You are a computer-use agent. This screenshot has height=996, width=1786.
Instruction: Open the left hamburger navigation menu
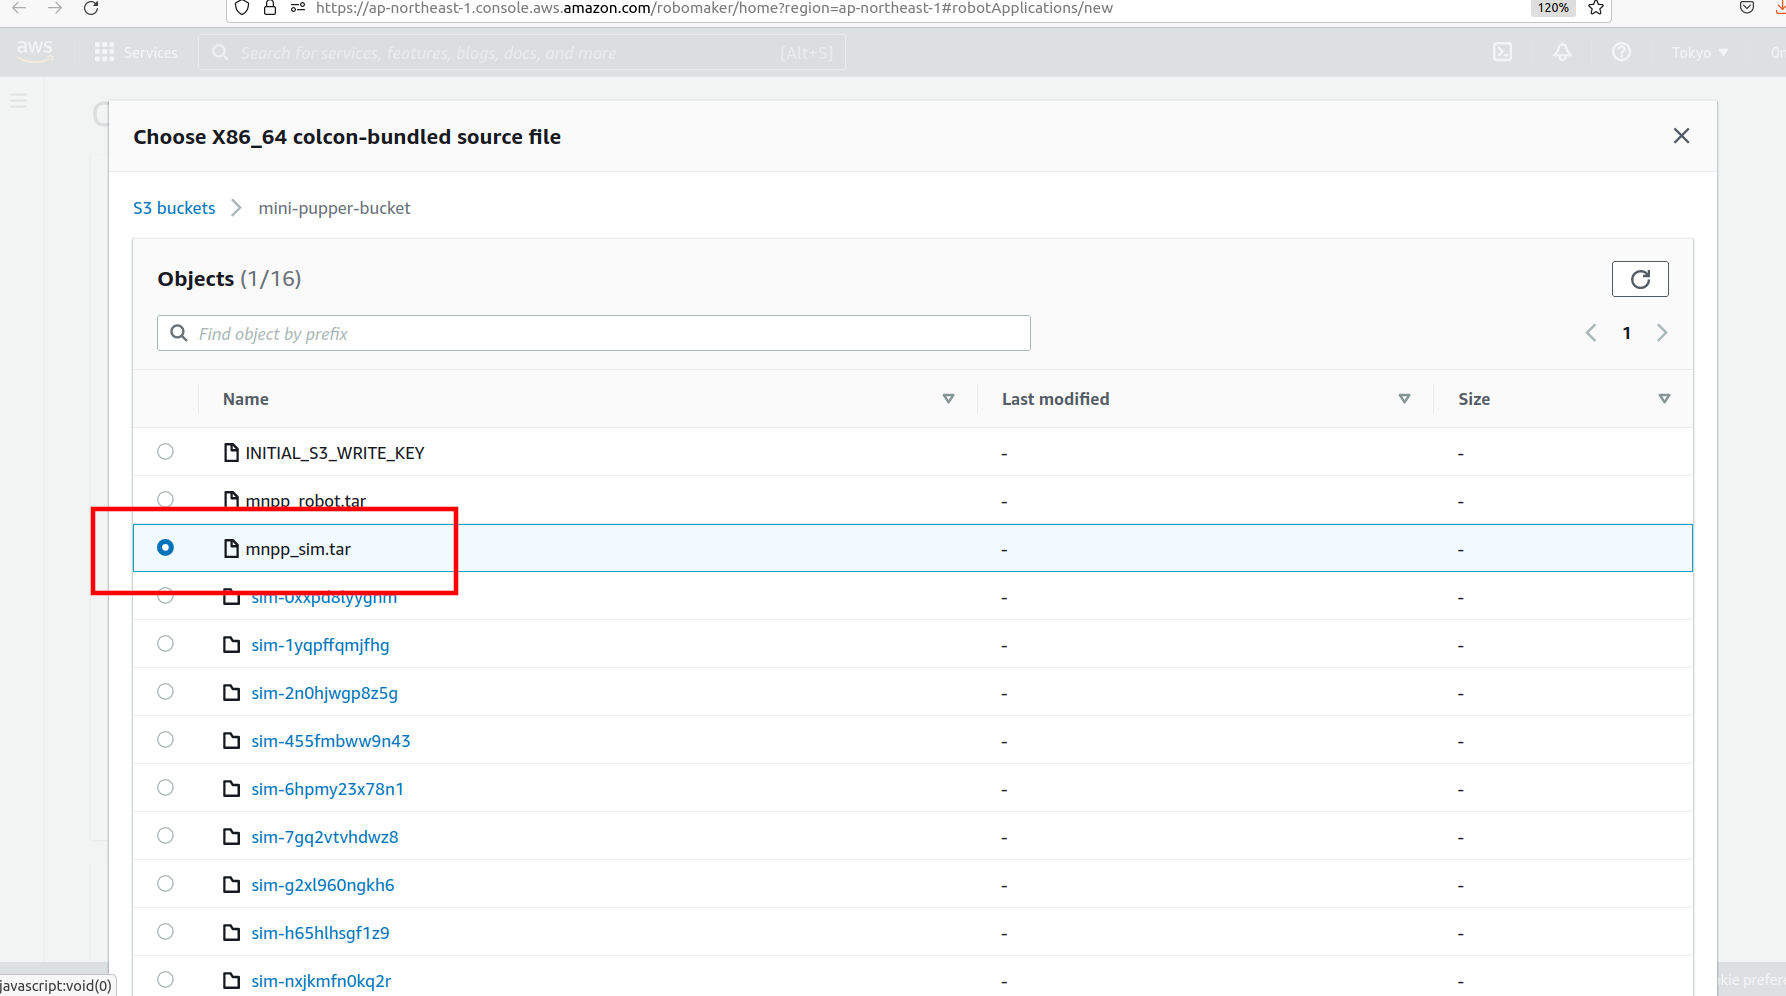[19, 101]
